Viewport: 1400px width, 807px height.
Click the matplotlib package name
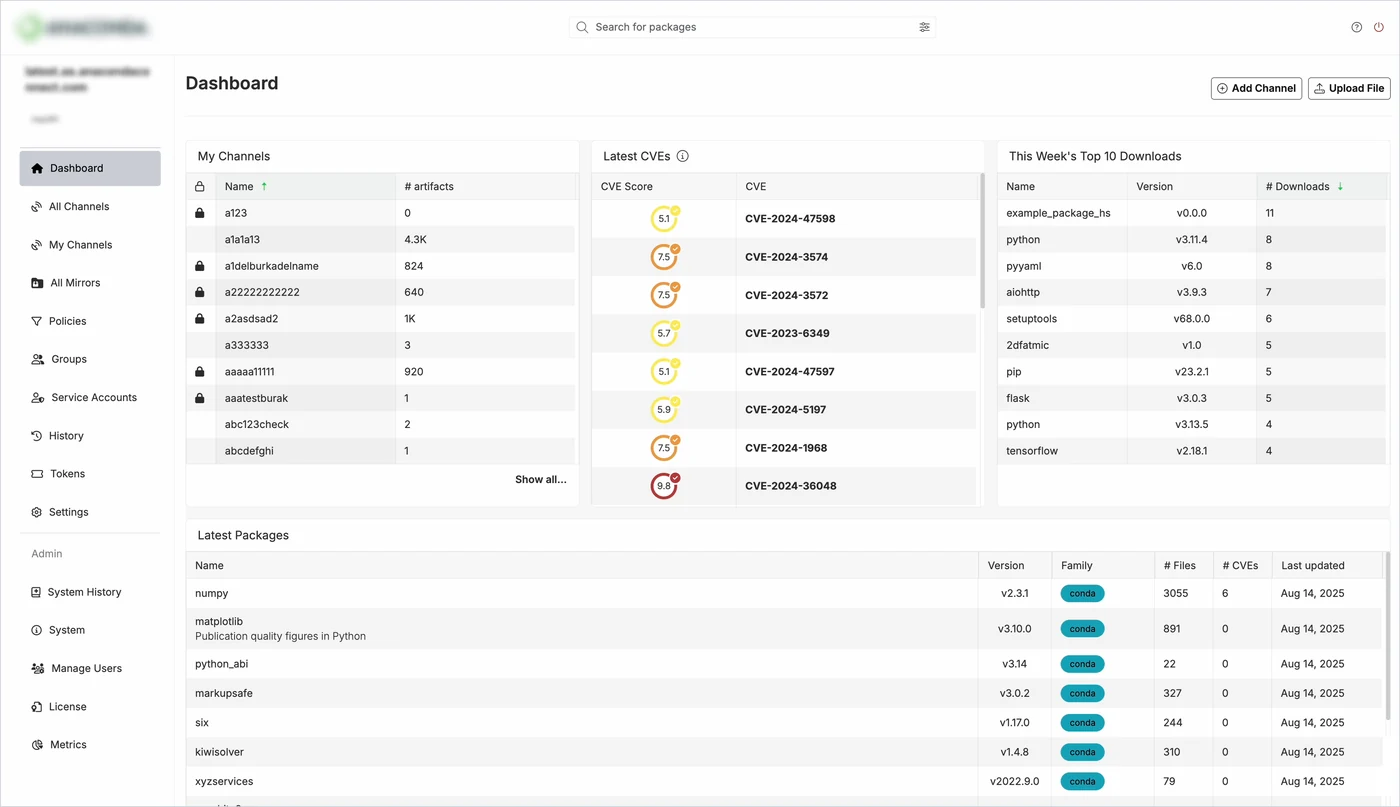pyautogui.click(x=219, y=621)
